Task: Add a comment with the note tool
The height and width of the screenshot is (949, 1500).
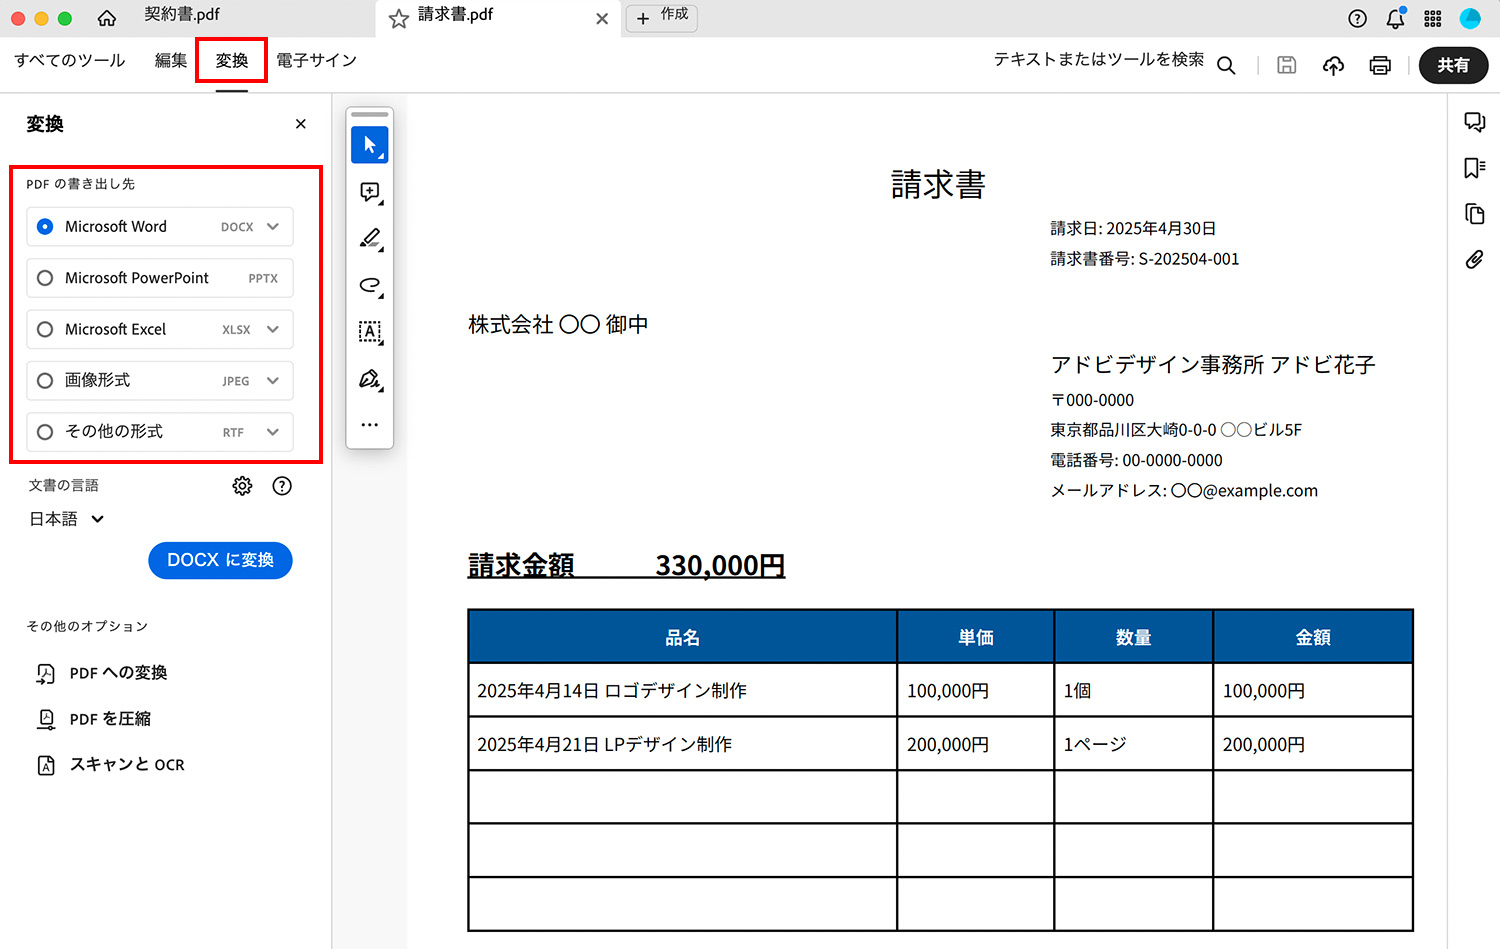Action: pos(370,192)
